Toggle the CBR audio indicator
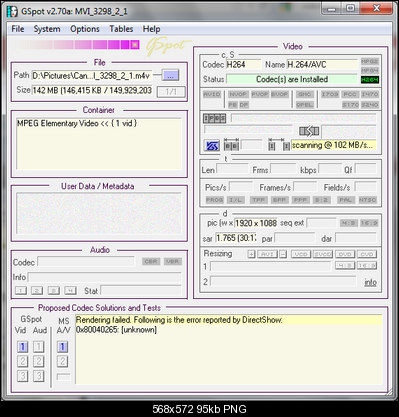Viewport: 399px width, 417px height. tap(151, 261)
